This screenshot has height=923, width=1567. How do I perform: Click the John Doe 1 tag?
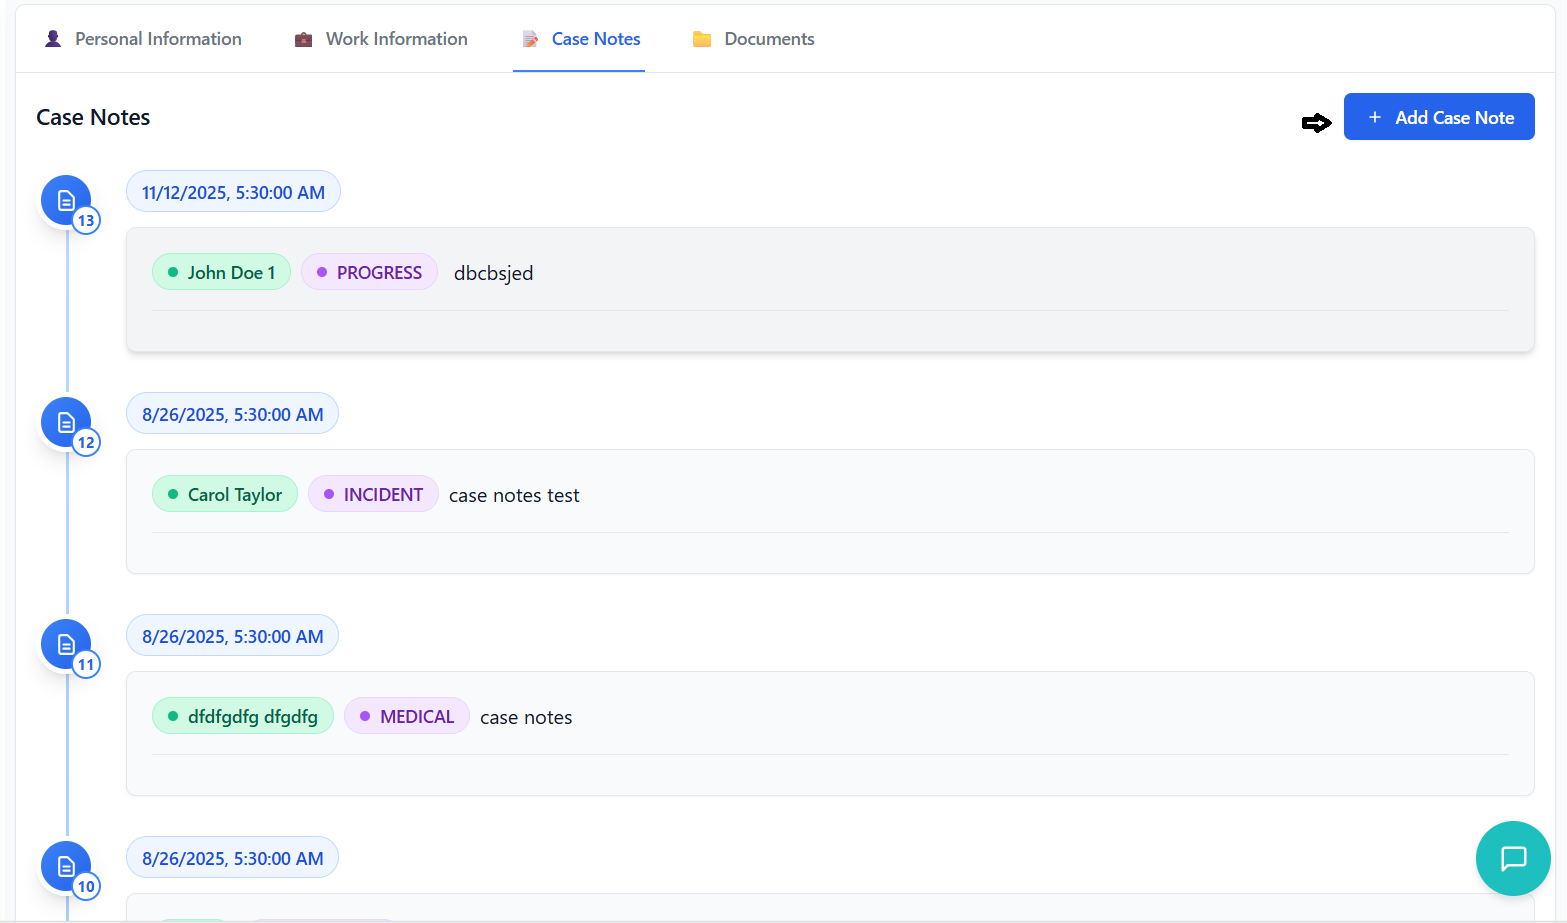[221, 272]
